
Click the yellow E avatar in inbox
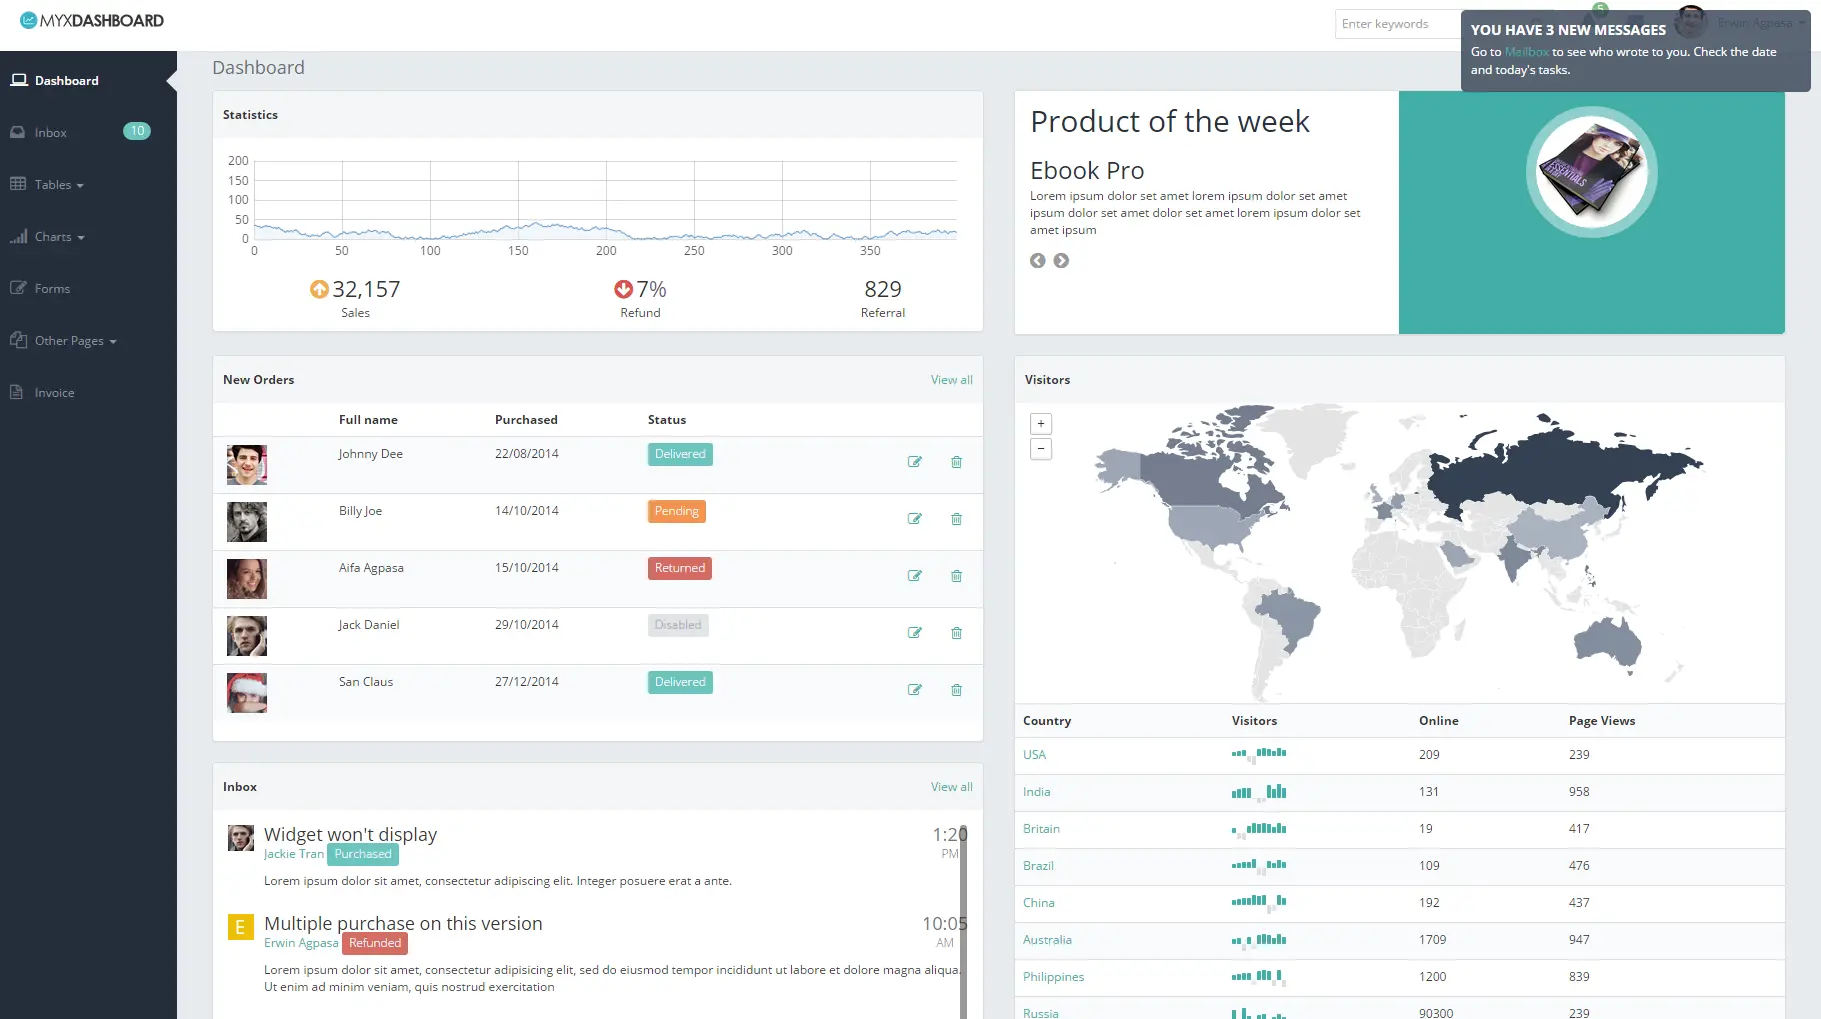click(x=240, y=927)
